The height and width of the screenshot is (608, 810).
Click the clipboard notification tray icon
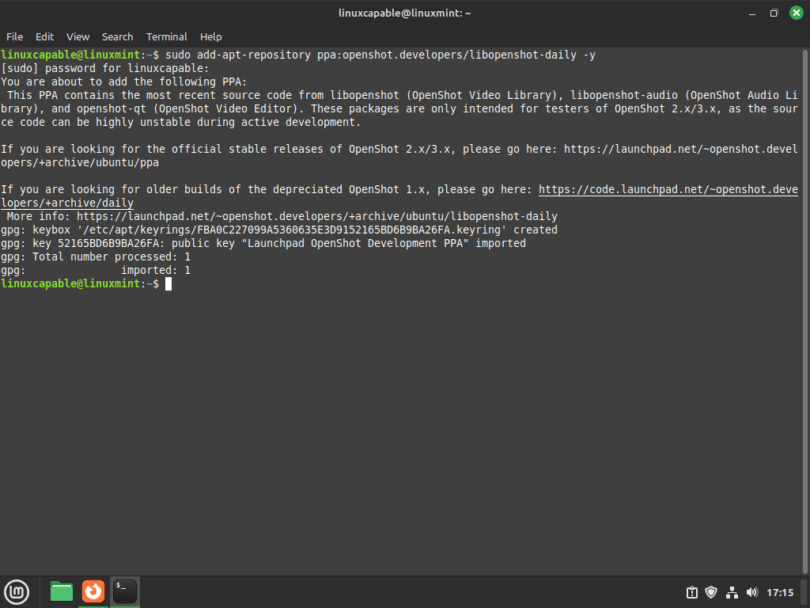click(693, 591)
